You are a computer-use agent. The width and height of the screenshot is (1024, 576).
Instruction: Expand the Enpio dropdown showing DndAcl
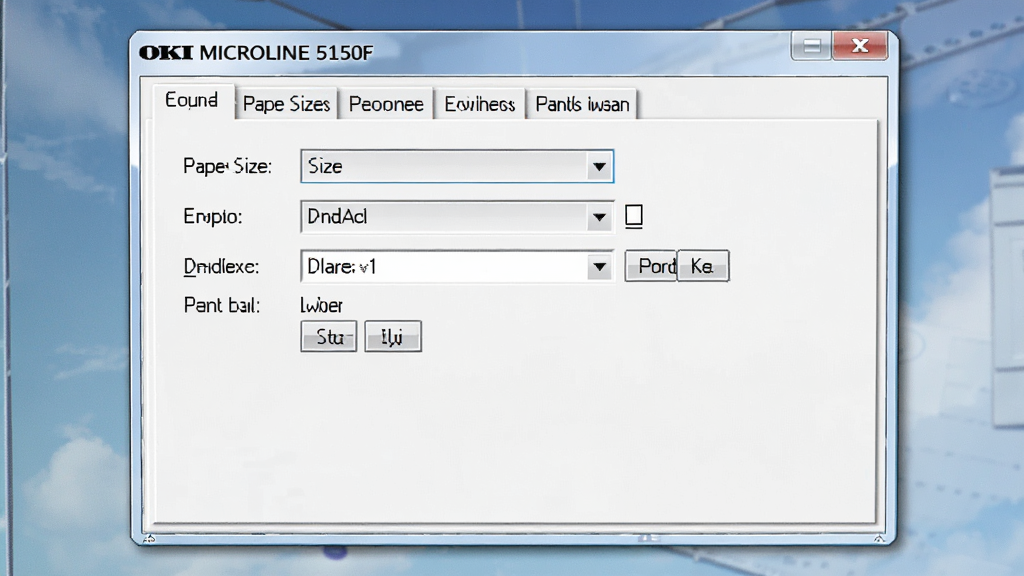(x=456, y=217)
